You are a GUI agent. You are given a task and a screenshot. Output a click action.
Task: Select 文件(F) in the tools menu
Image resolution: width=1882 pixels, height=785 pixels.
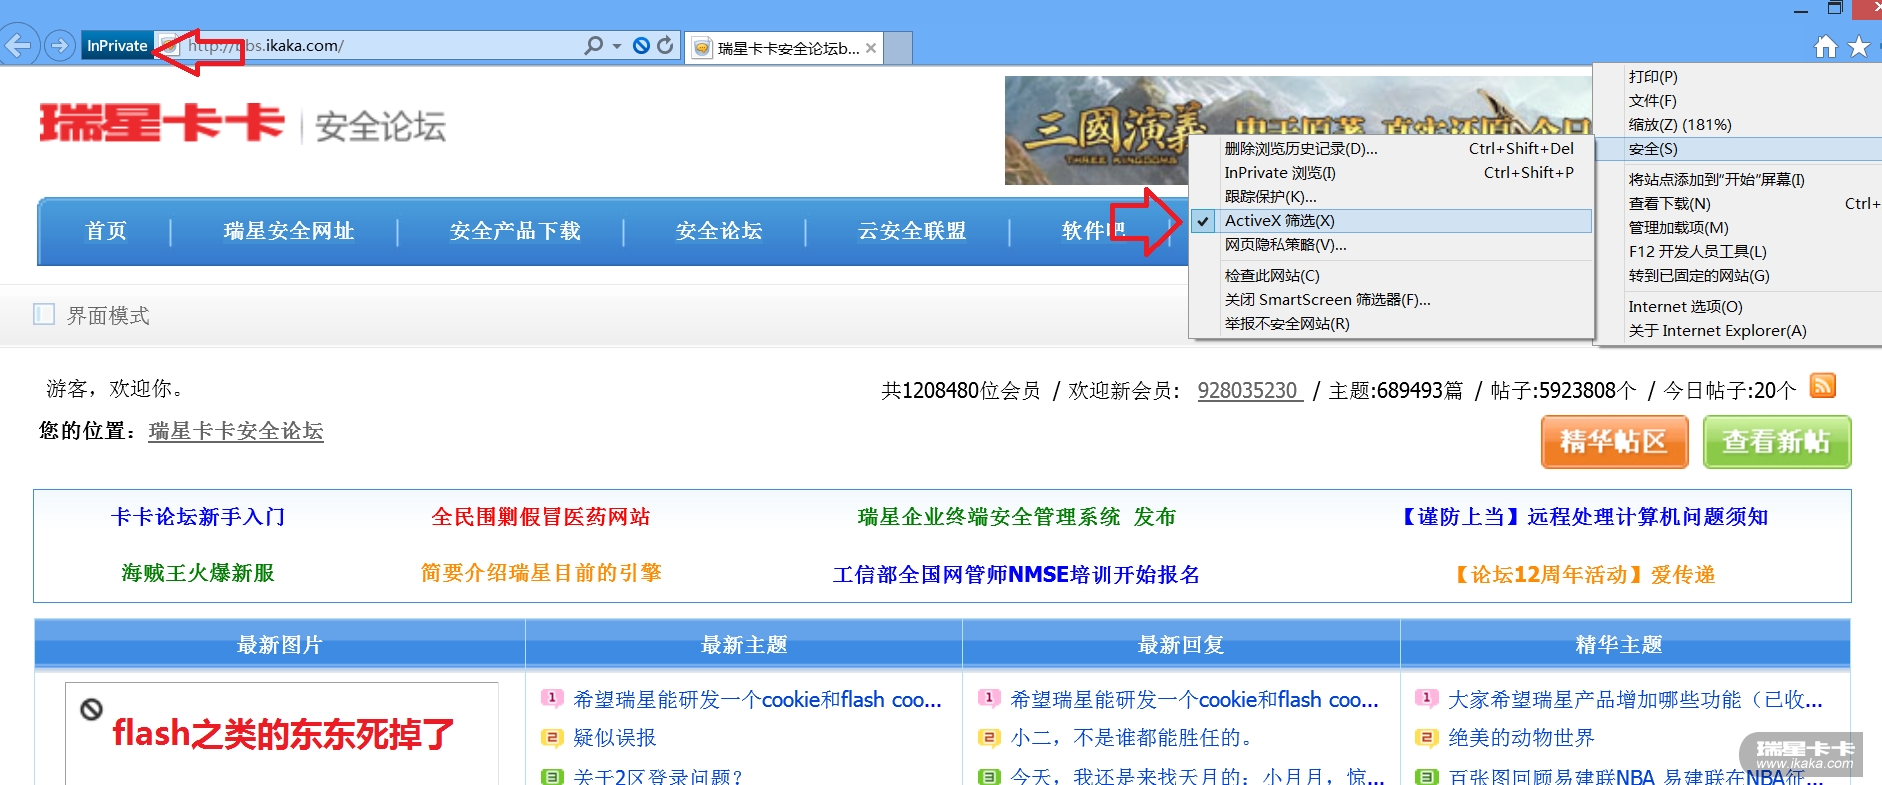coord(1739,101)
